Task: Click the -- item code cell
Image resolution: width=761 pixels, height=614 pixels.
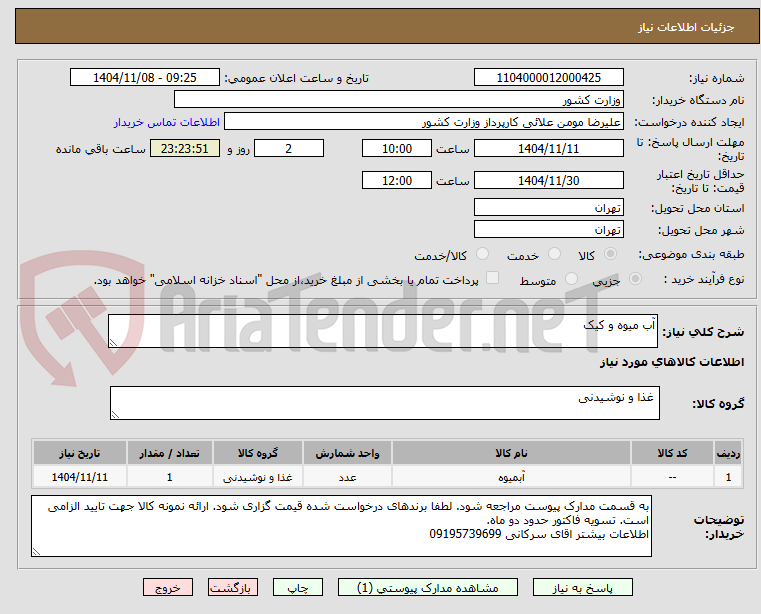Action: tap(672, 477)
